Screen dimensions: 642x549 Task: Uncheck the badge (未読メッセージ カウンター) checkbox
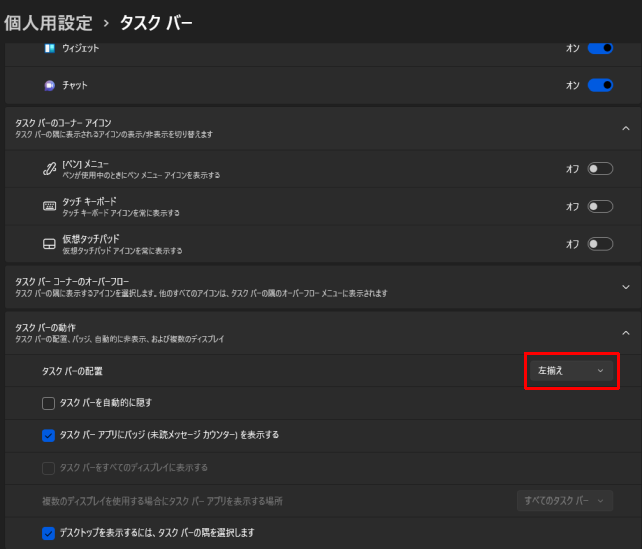click(x=48, y=435)
